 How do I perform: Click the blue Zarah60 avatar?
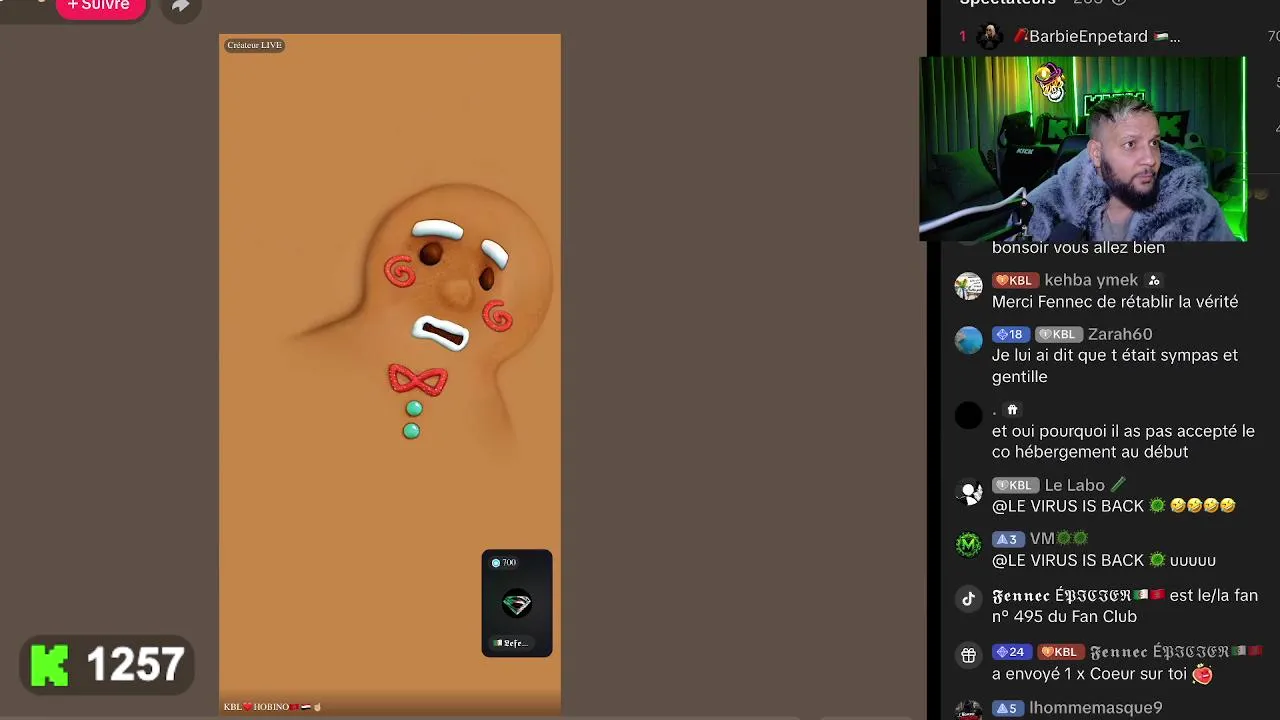tap(968, 340)
